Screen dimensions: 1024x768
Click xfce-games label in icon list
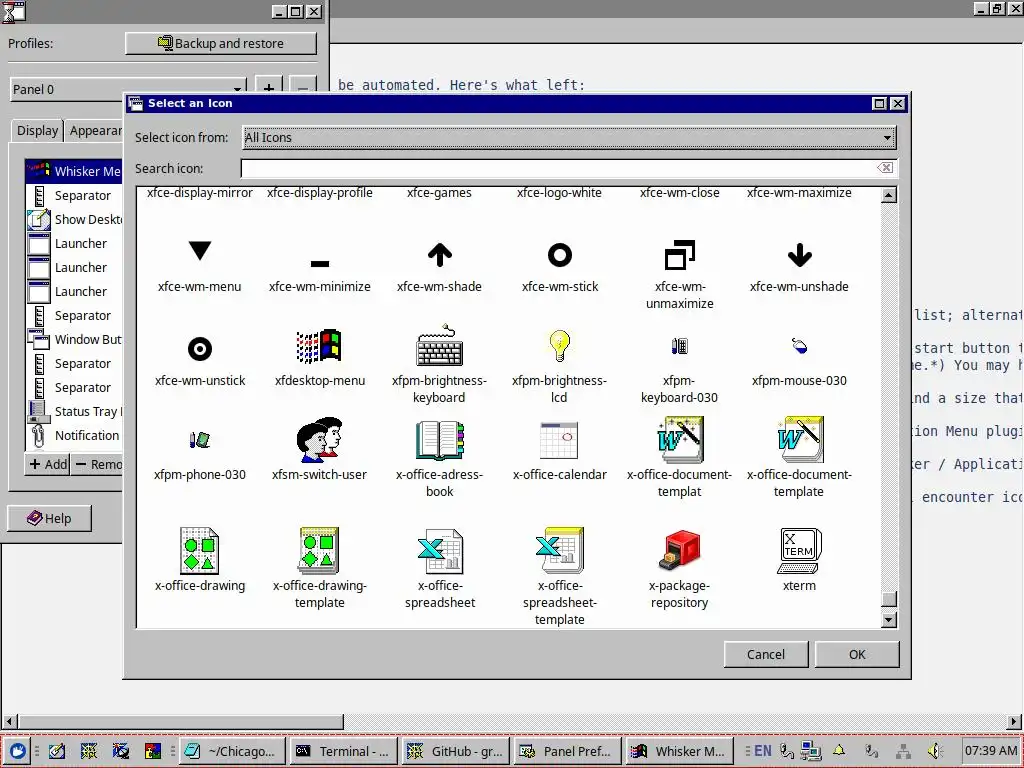tap(440, 193)
